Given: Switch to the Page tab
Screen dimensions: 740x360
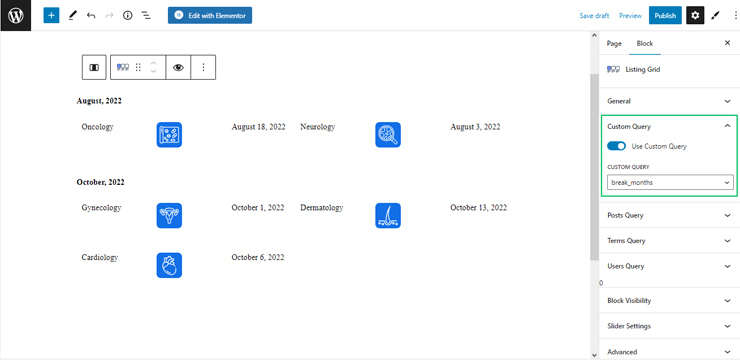Looking at the screenshot, I should (614, 43).
